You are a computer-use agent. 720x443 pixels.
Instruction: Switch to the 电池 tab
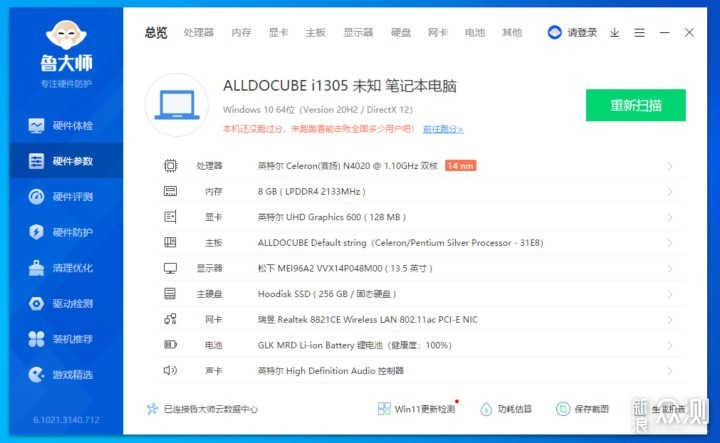[x=475, y=33]
